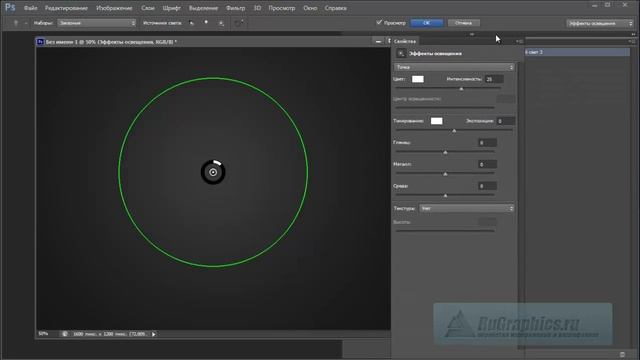Open the Текстура channel dropdown
This screenshot has height=360, width=640.
467,208
